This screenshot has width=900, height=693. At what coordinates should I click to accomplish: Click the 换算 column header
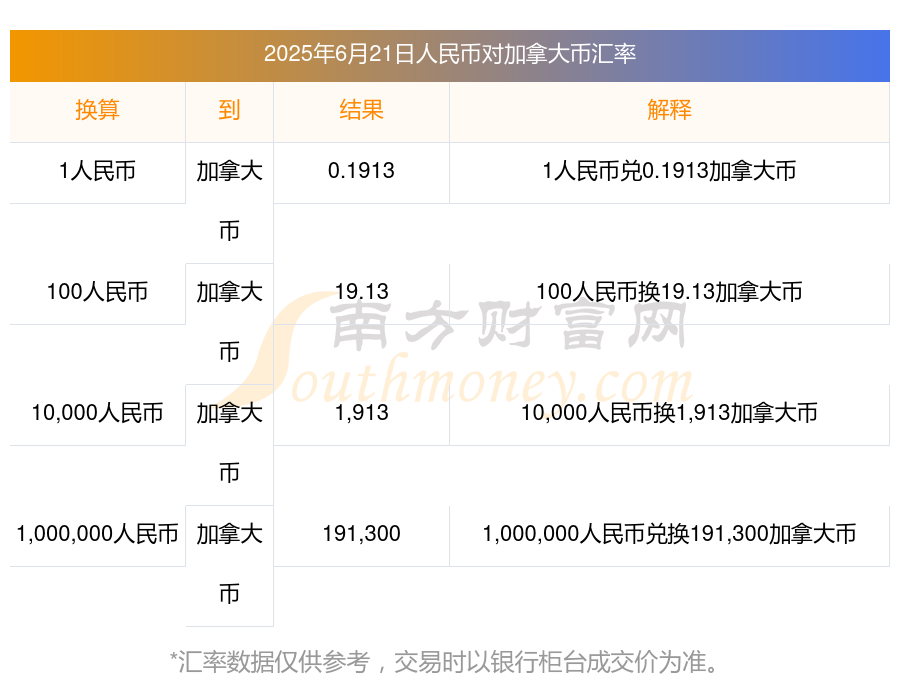pyautogui.click(x=98, y=110)
